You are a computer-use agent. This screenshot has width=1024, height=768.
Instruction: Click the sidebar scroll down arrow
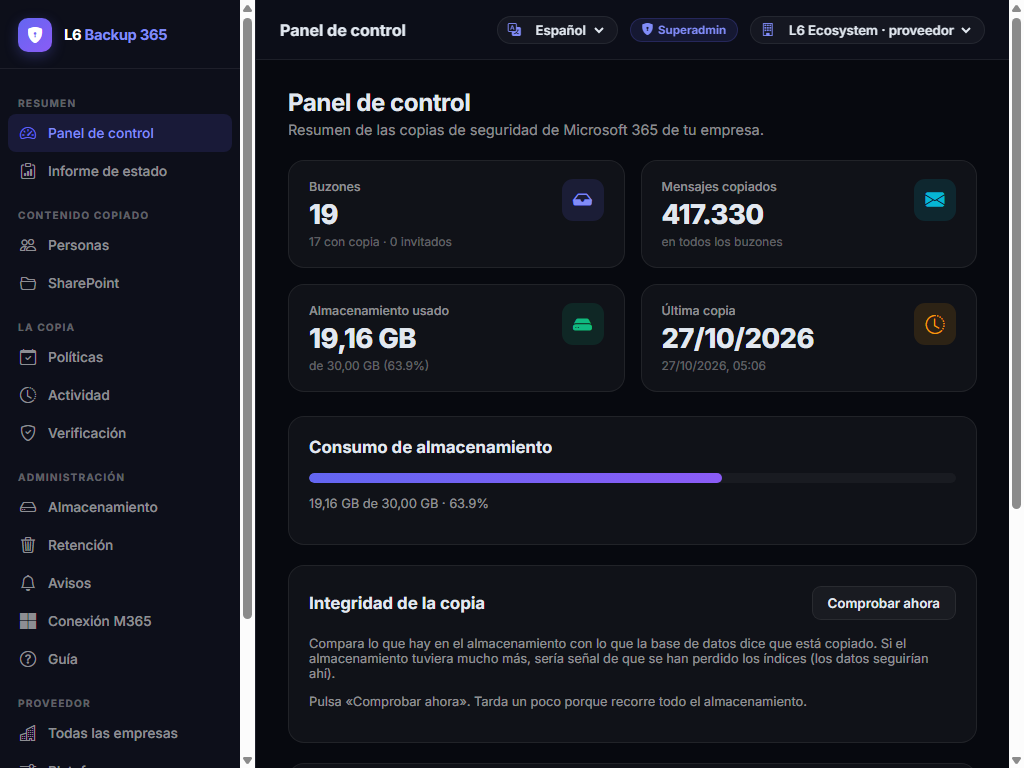[248, 760]
